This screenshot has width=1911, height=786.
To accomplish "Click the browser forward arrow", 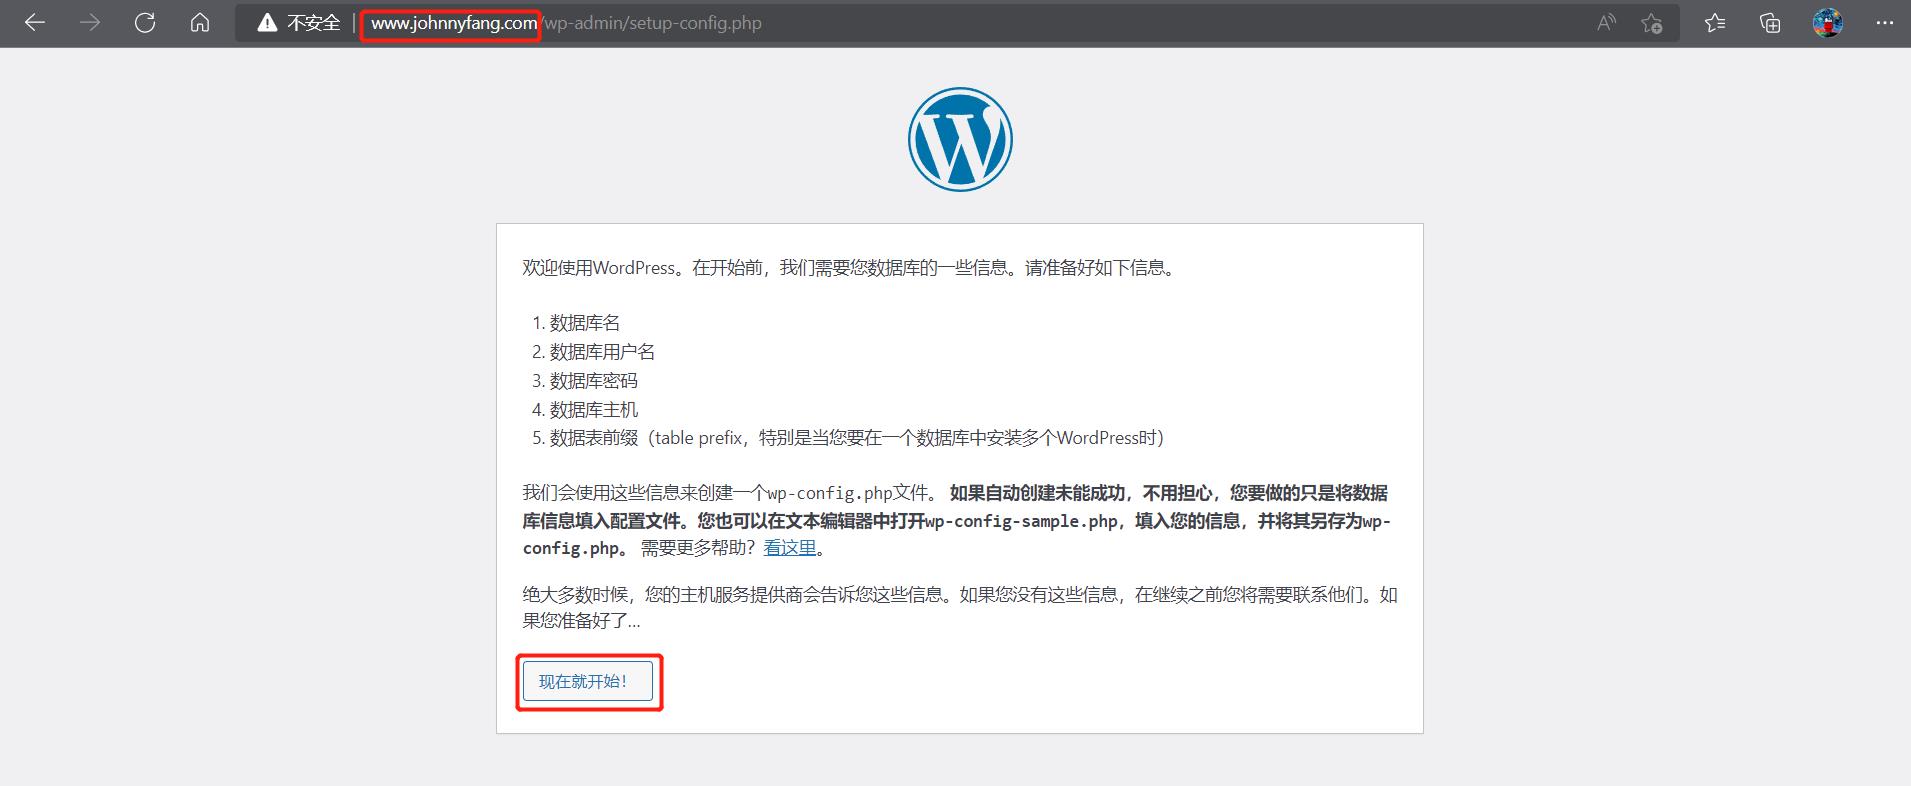I will 90,23.
